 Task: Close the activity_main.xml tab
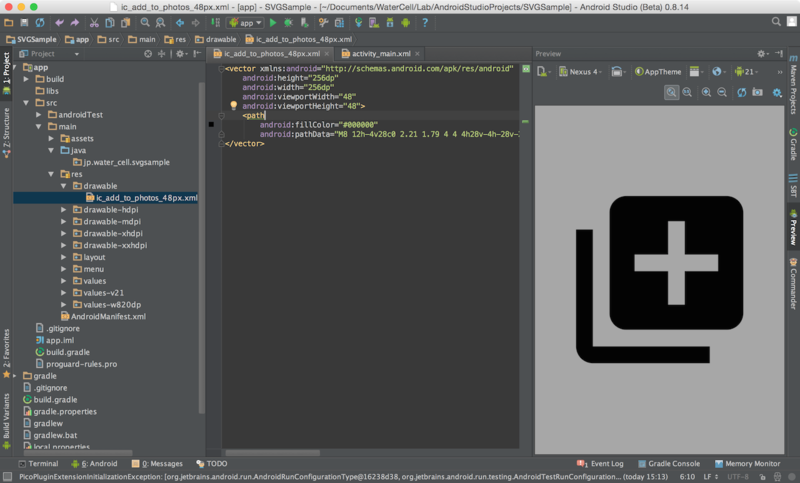(x=417, y=54)
